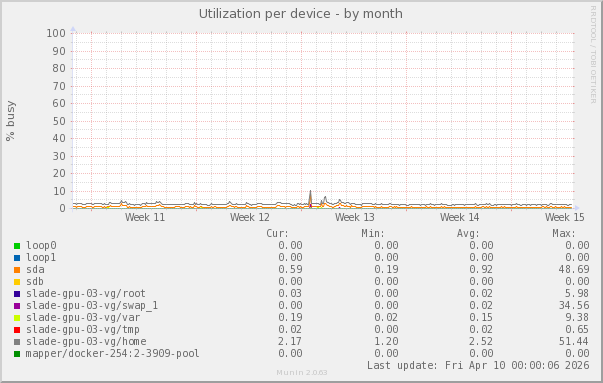Viewport: 603px width, 383px height.
Task: Click the 'loop0' legend label
Action: 41,245
